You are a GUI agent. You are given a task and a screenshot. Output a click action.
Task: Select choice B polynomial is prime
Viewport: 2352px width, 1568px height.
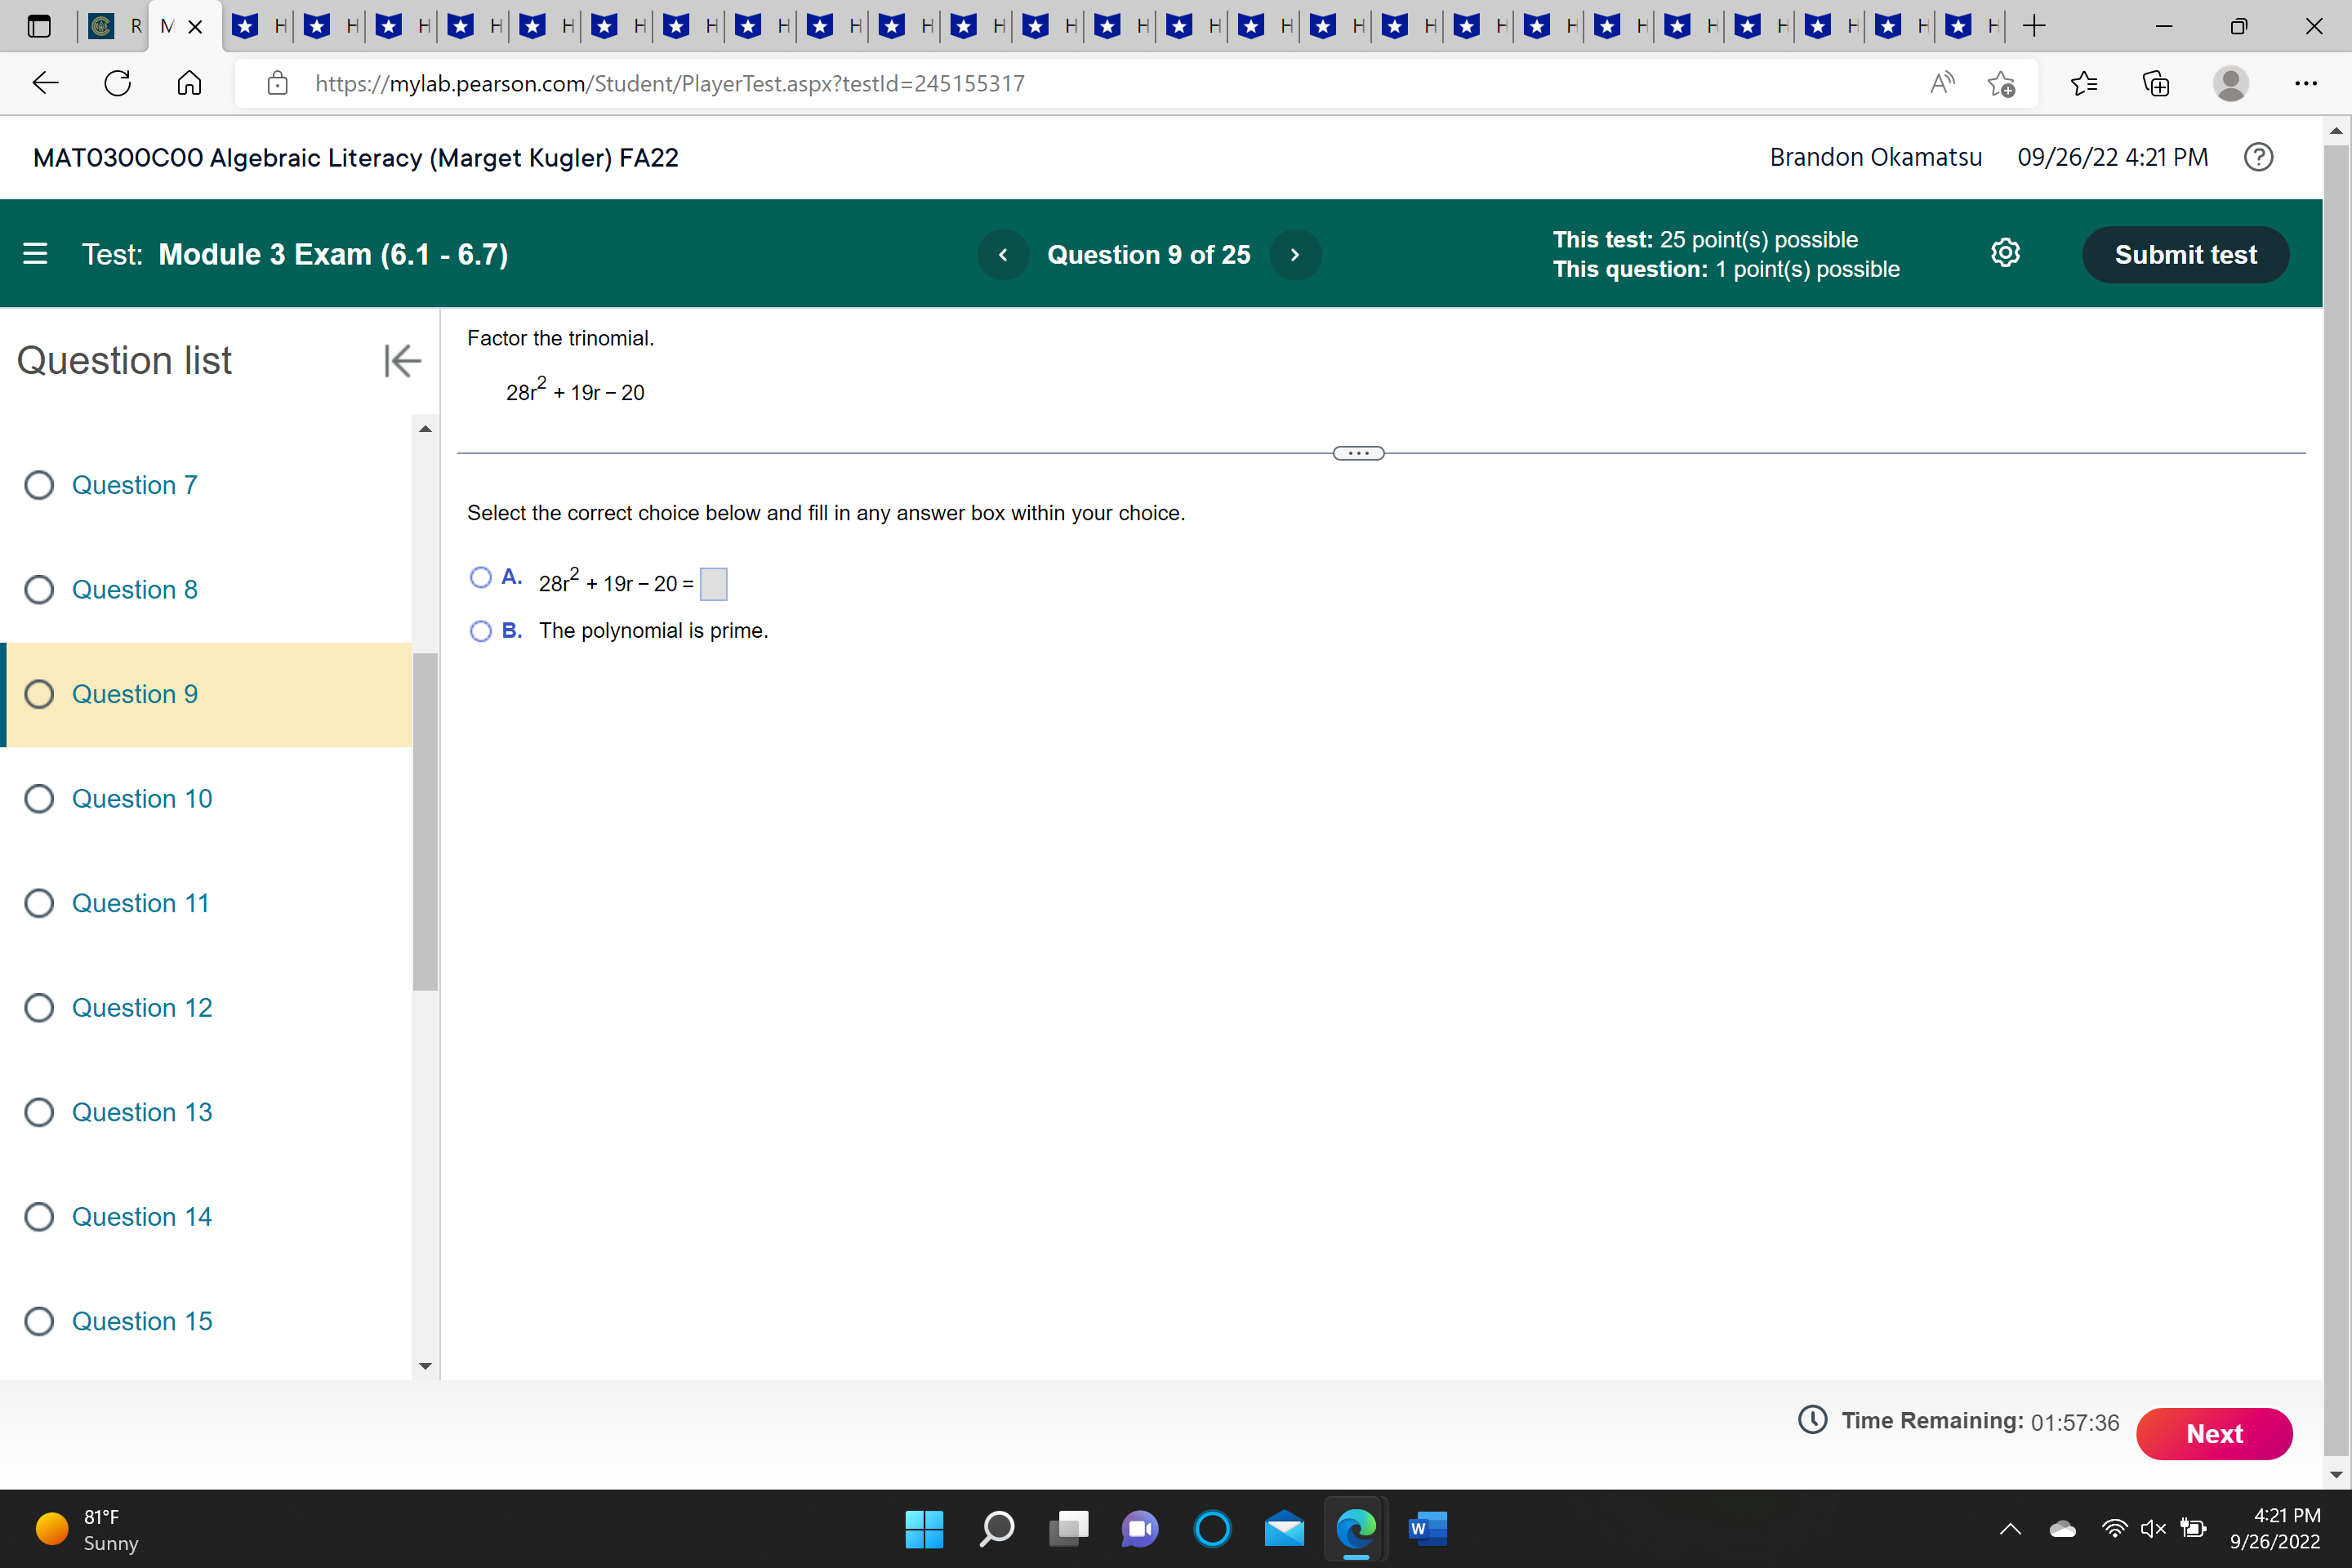point(481,631)
